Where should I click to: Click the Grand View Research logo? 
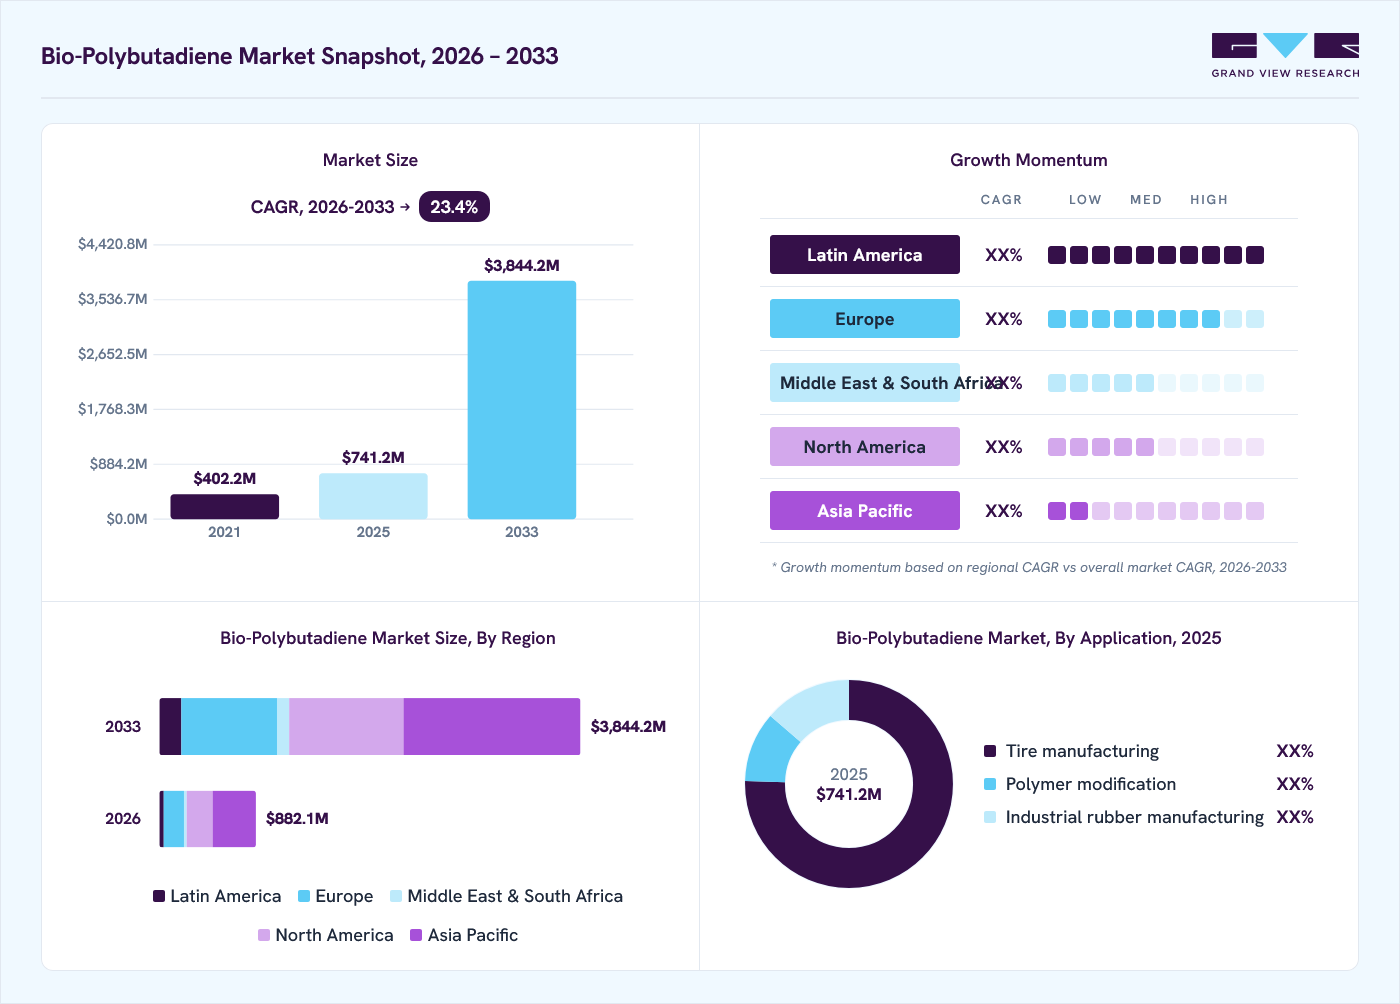[1285, 56]
